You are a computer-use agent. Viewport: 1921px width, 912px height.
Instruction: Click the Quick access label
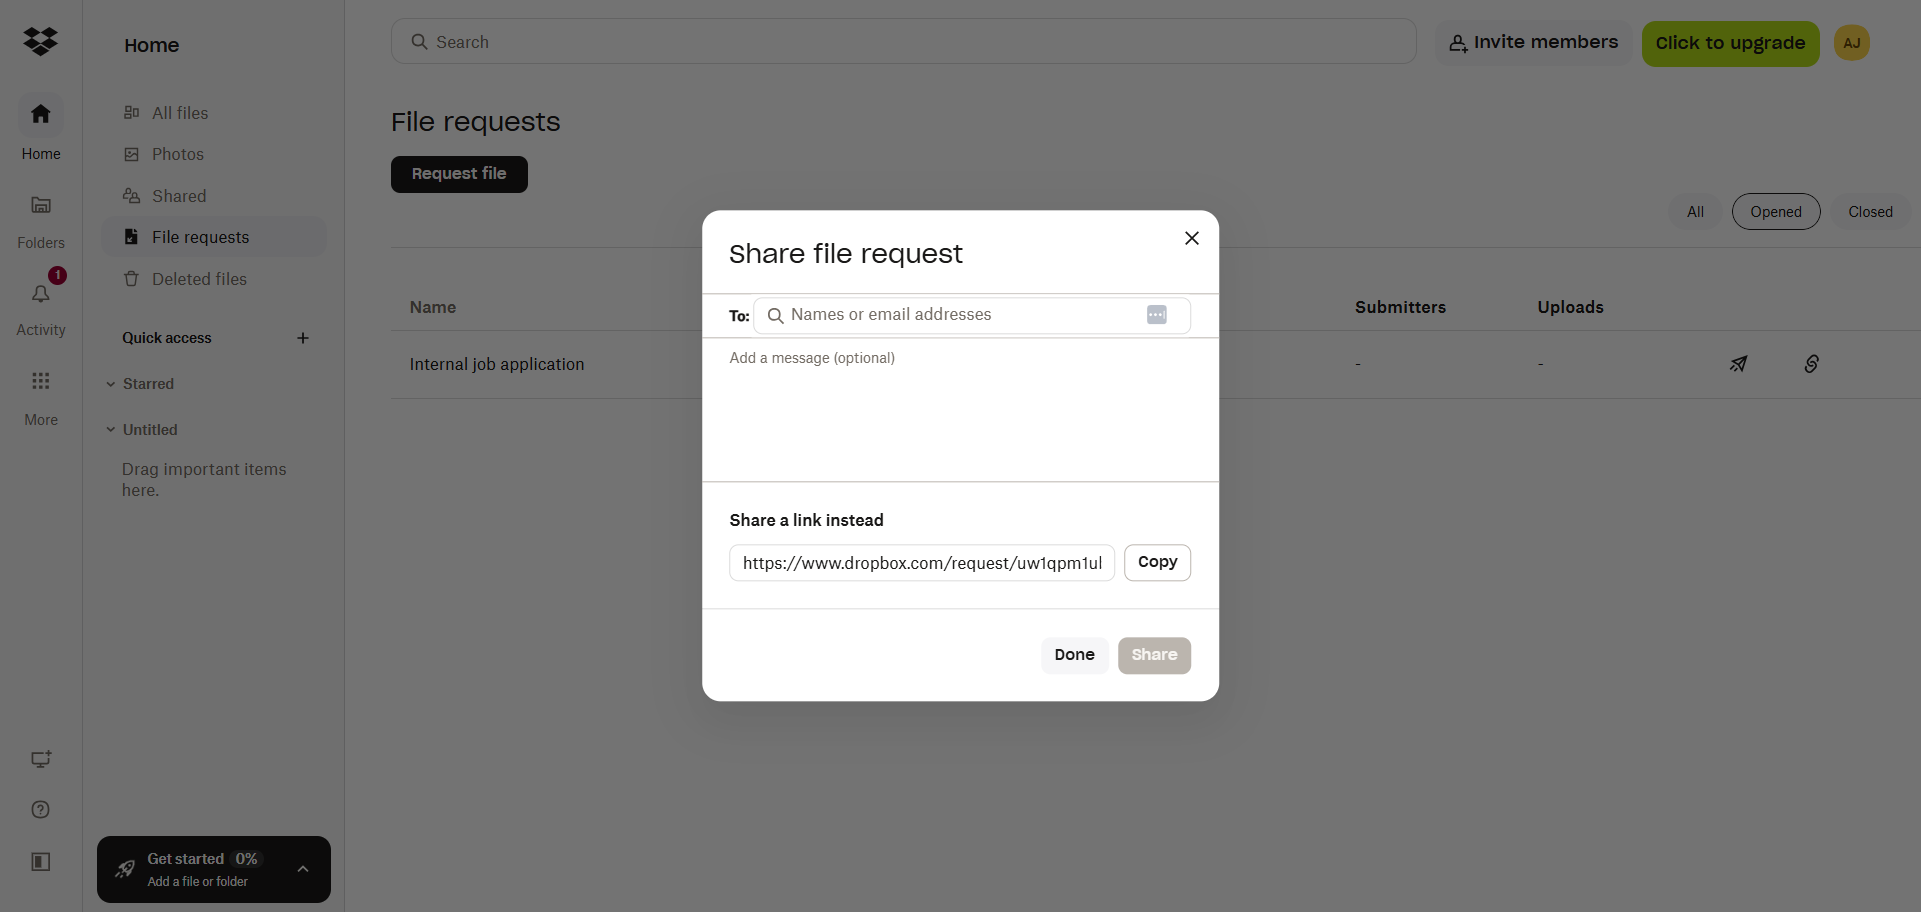pos(167,338)
